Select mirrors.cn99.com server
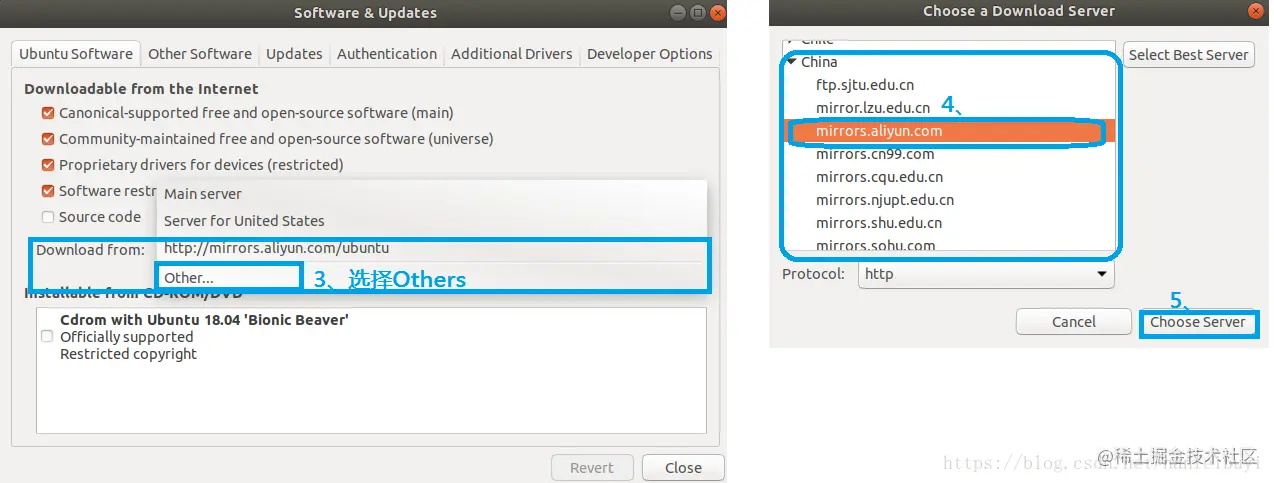This screenshot has width=1274, height=483. point(875,154)
